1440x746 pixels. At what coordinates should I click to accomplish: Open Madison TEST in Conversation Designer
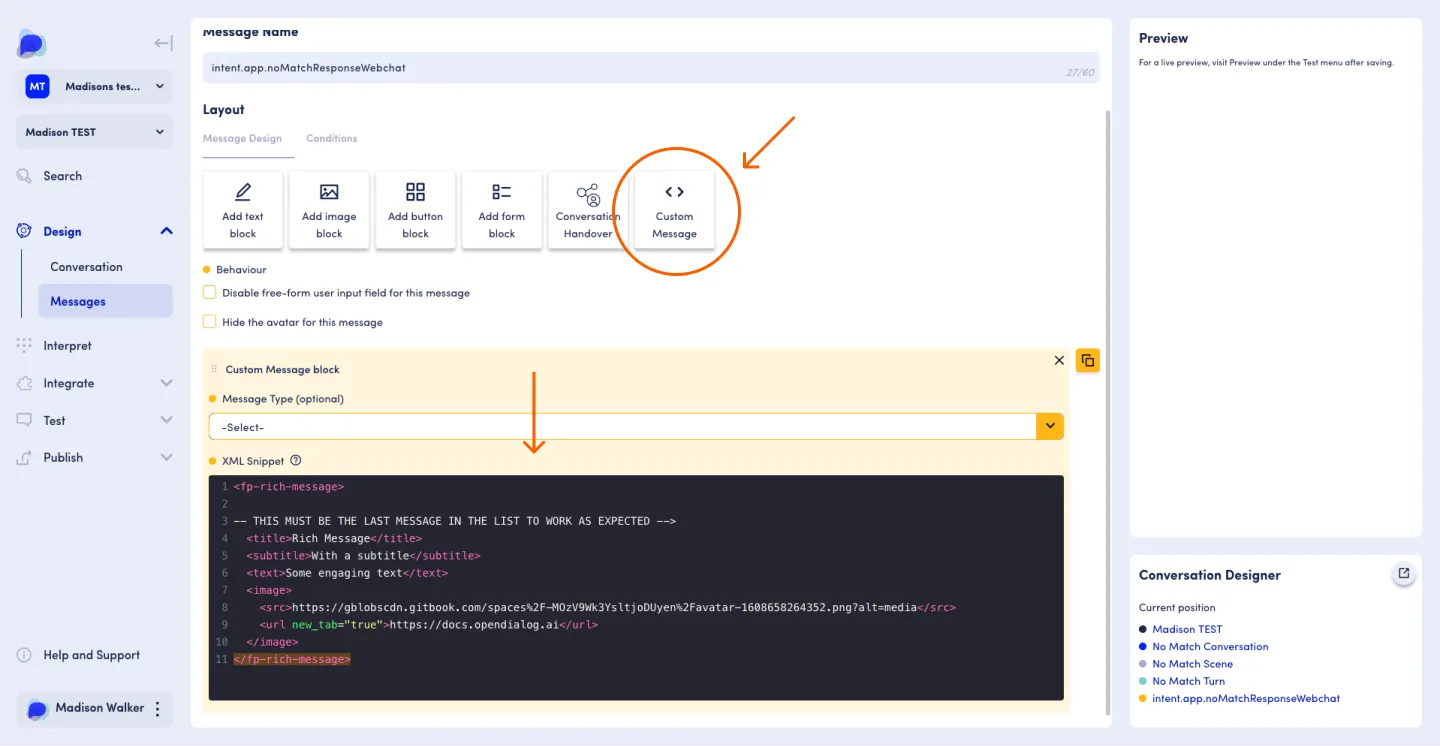click(x=1187, y=629)
